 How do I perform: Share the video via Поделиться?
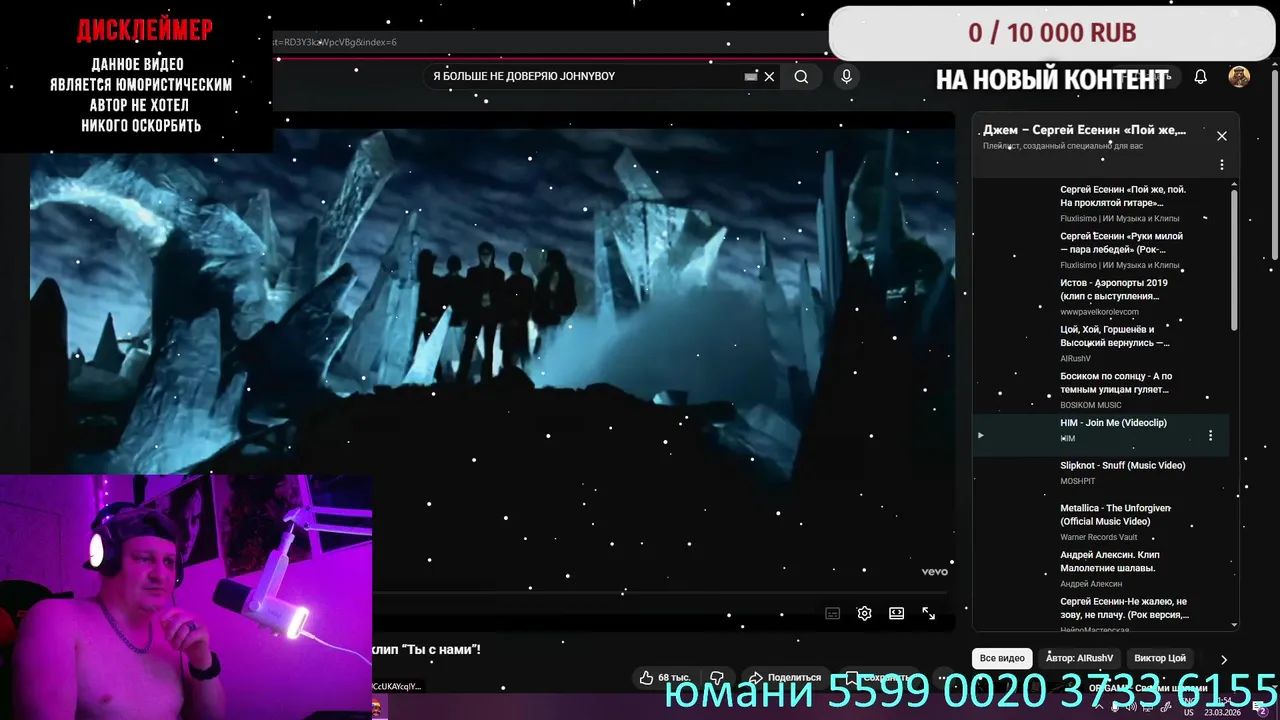785,678
